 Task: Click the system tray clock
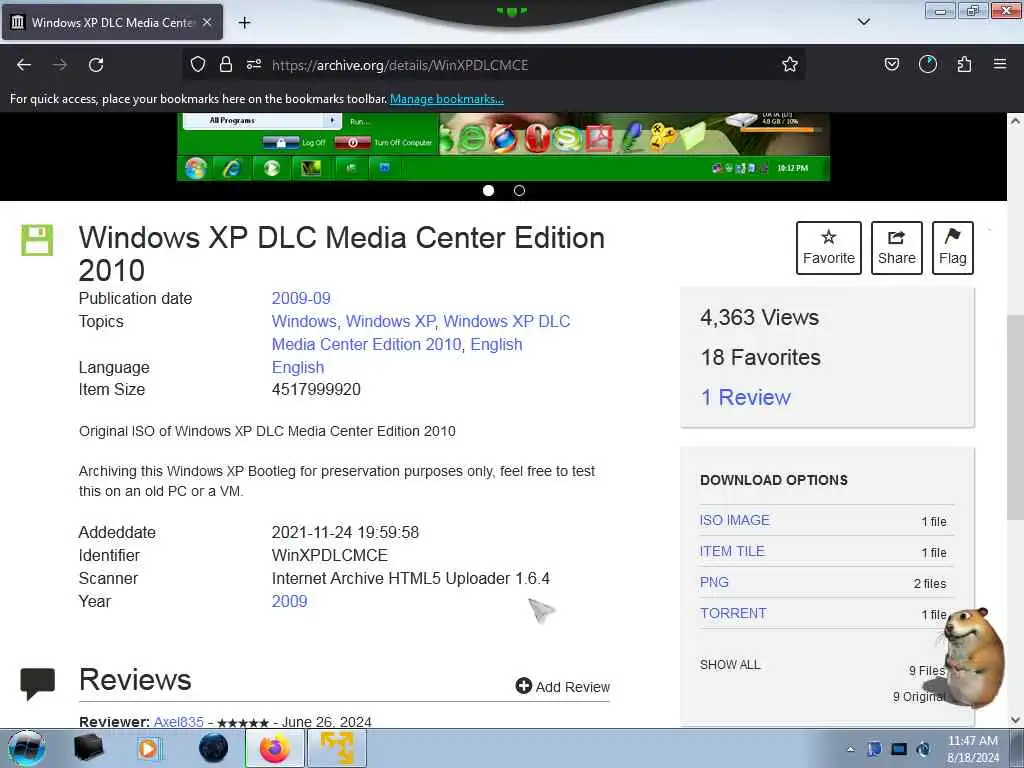pos(973,749)
